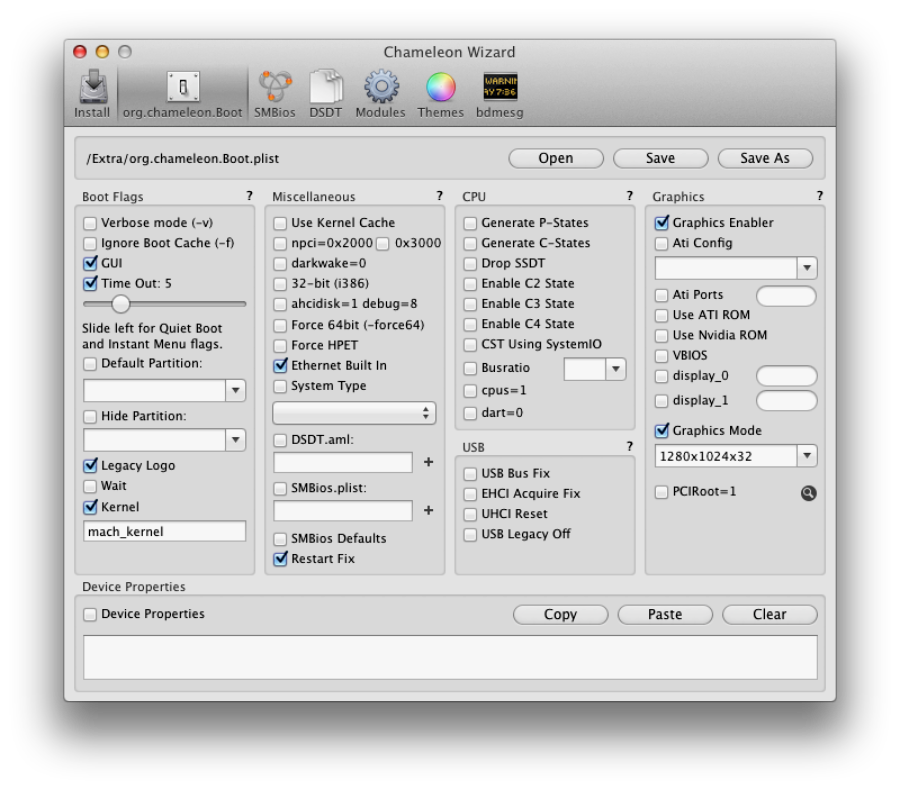The height and width of the screenshot is (790, 900).
Task: Click the Save As button
Action: click(x=764, y=158)
